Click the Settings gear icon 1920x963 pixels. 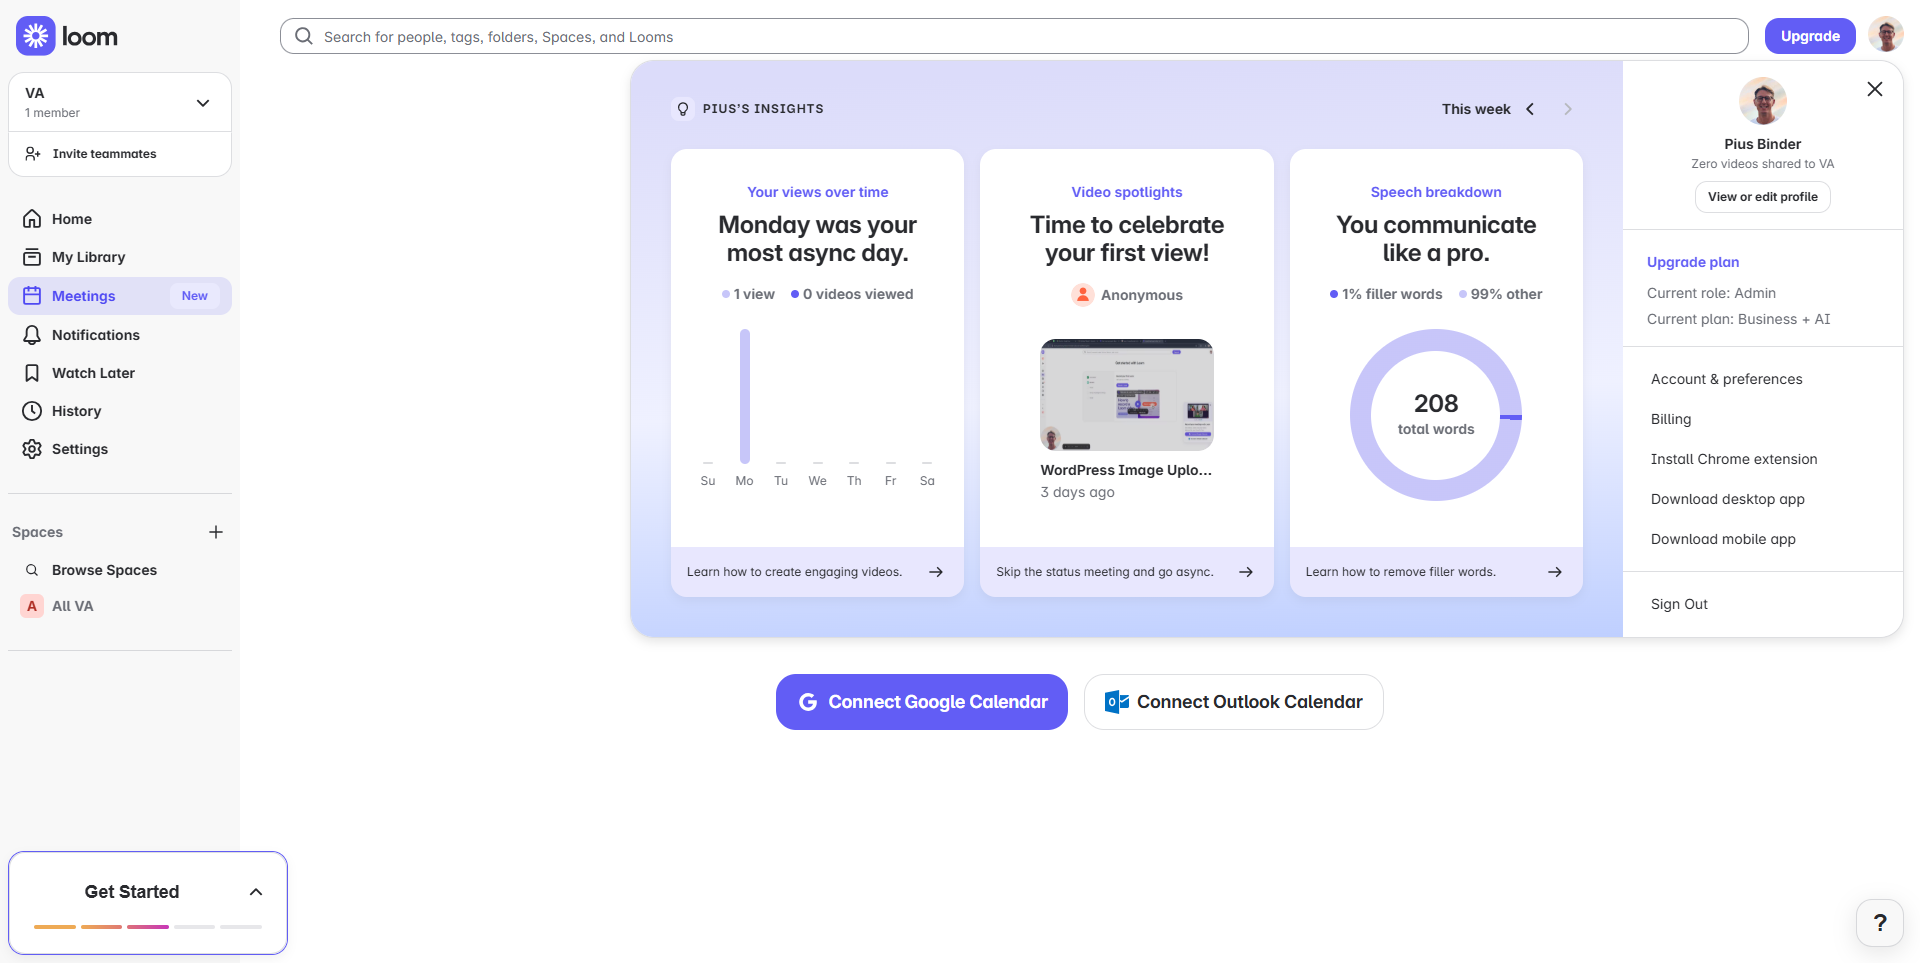32,449
